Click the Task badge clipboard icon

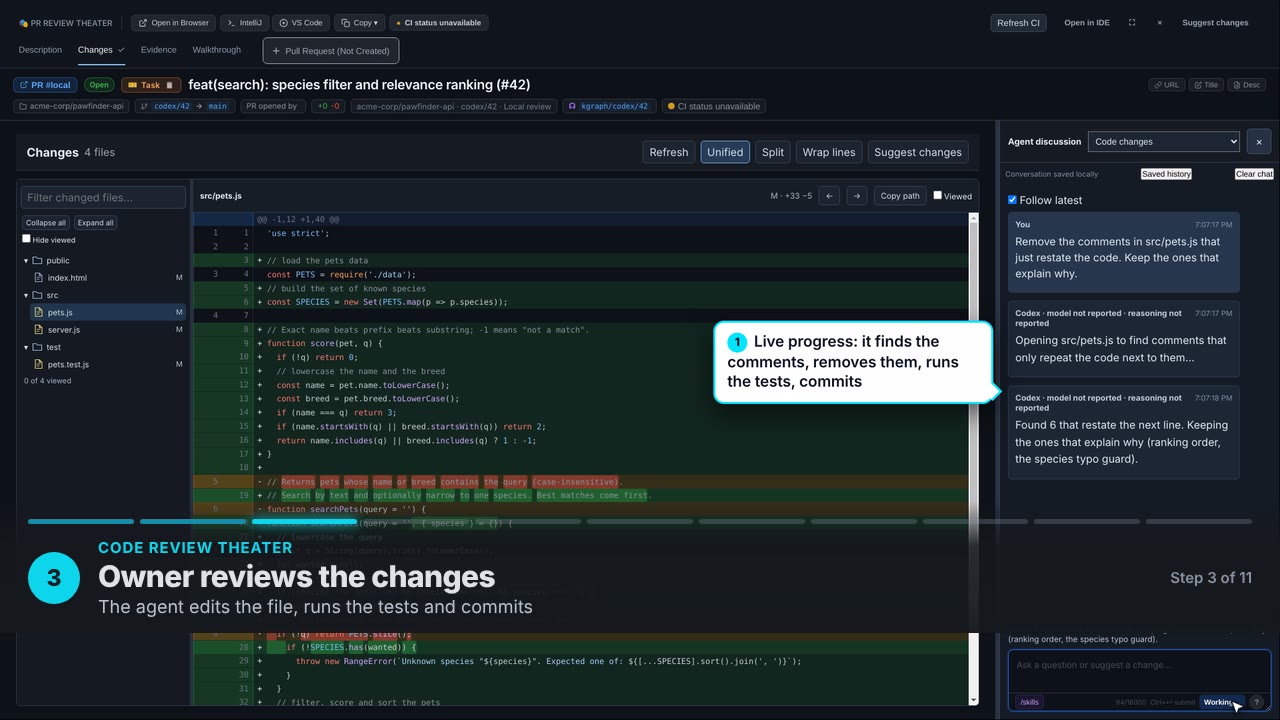[x=169, y=86]
